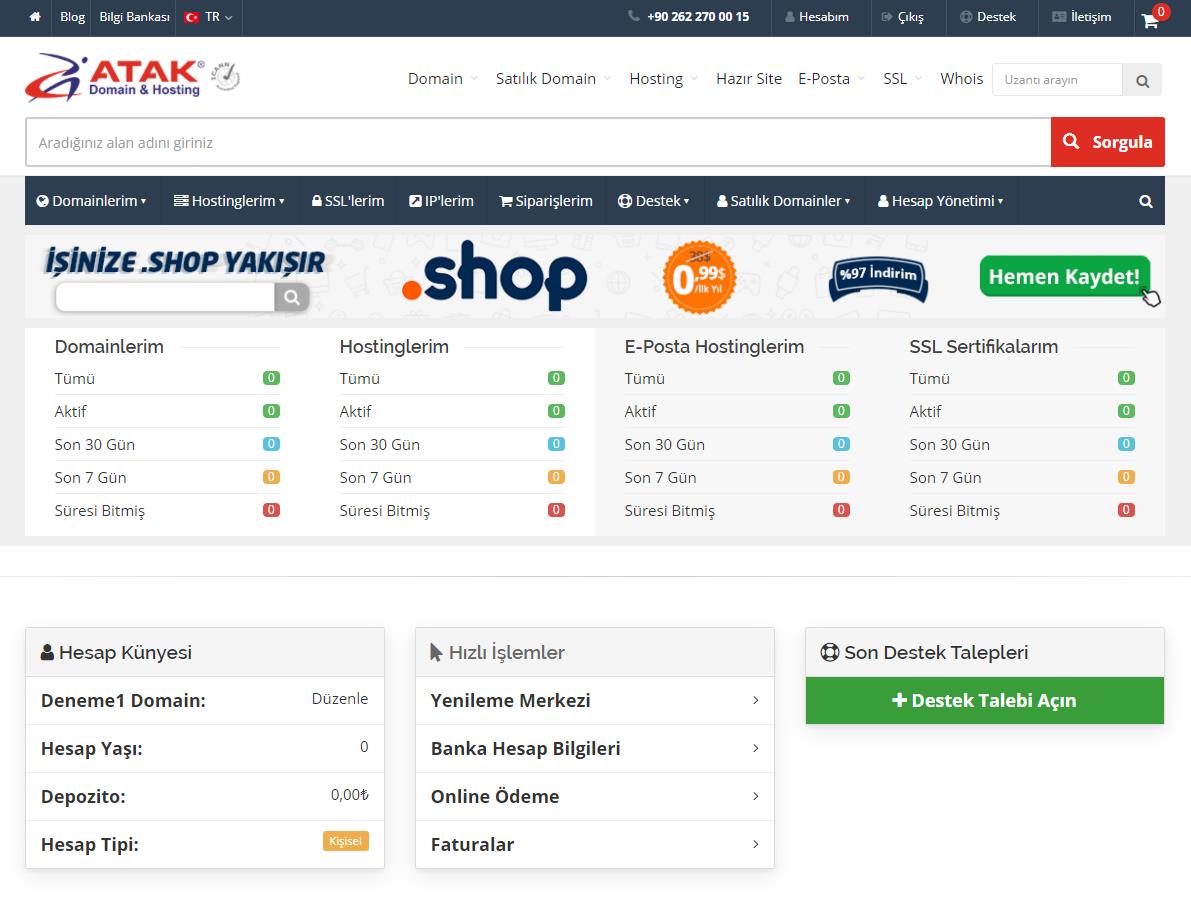Screen dimensions: 1191x906
Task: Expand the Satılık Domain menu
Action: [x=553, y=79]
